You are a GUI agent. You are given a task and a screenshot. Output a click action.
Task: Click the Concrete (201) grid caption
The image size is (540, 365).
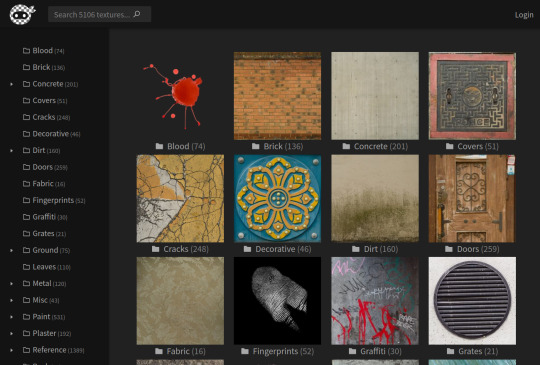[x=375, y=146]
